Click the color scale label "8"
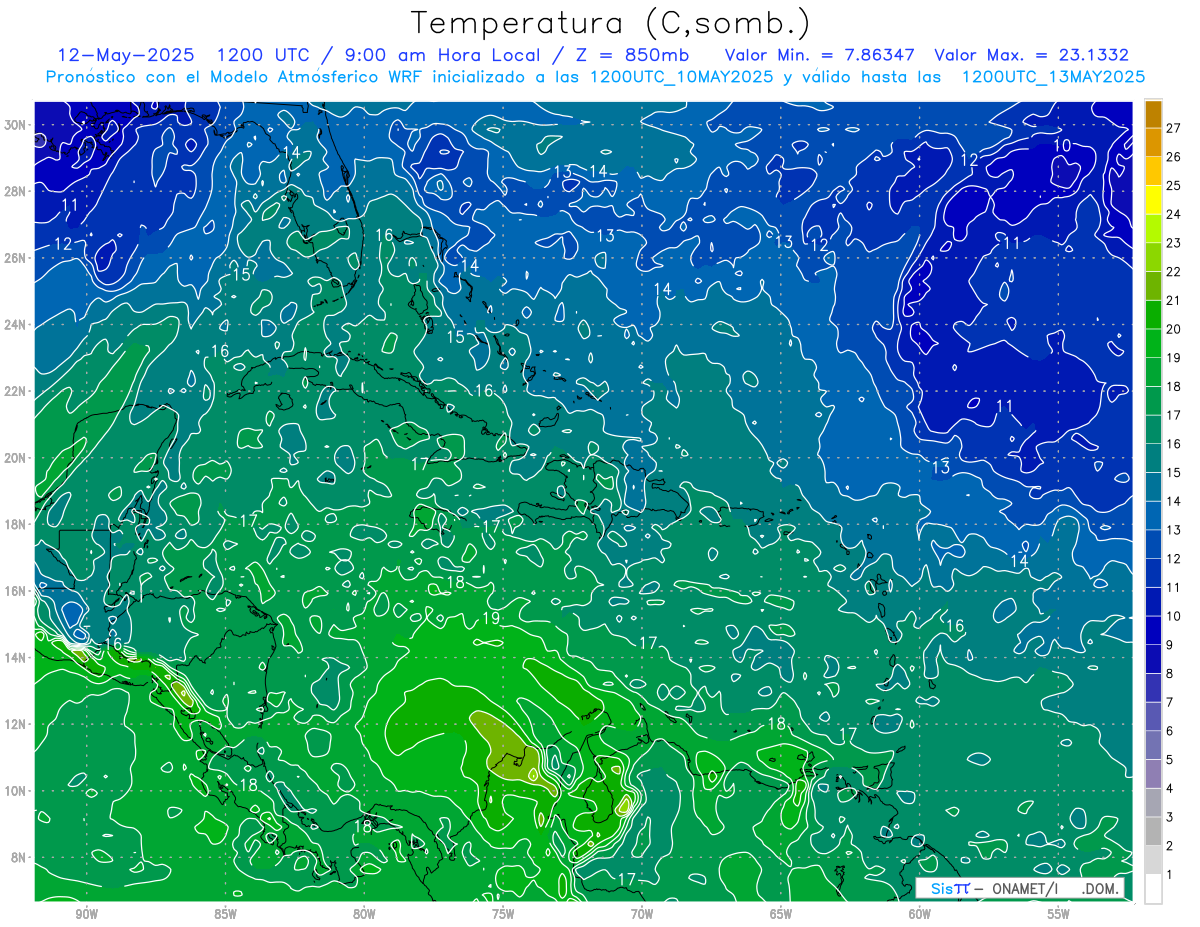The image size is (1200, 927). [1170, 674]
